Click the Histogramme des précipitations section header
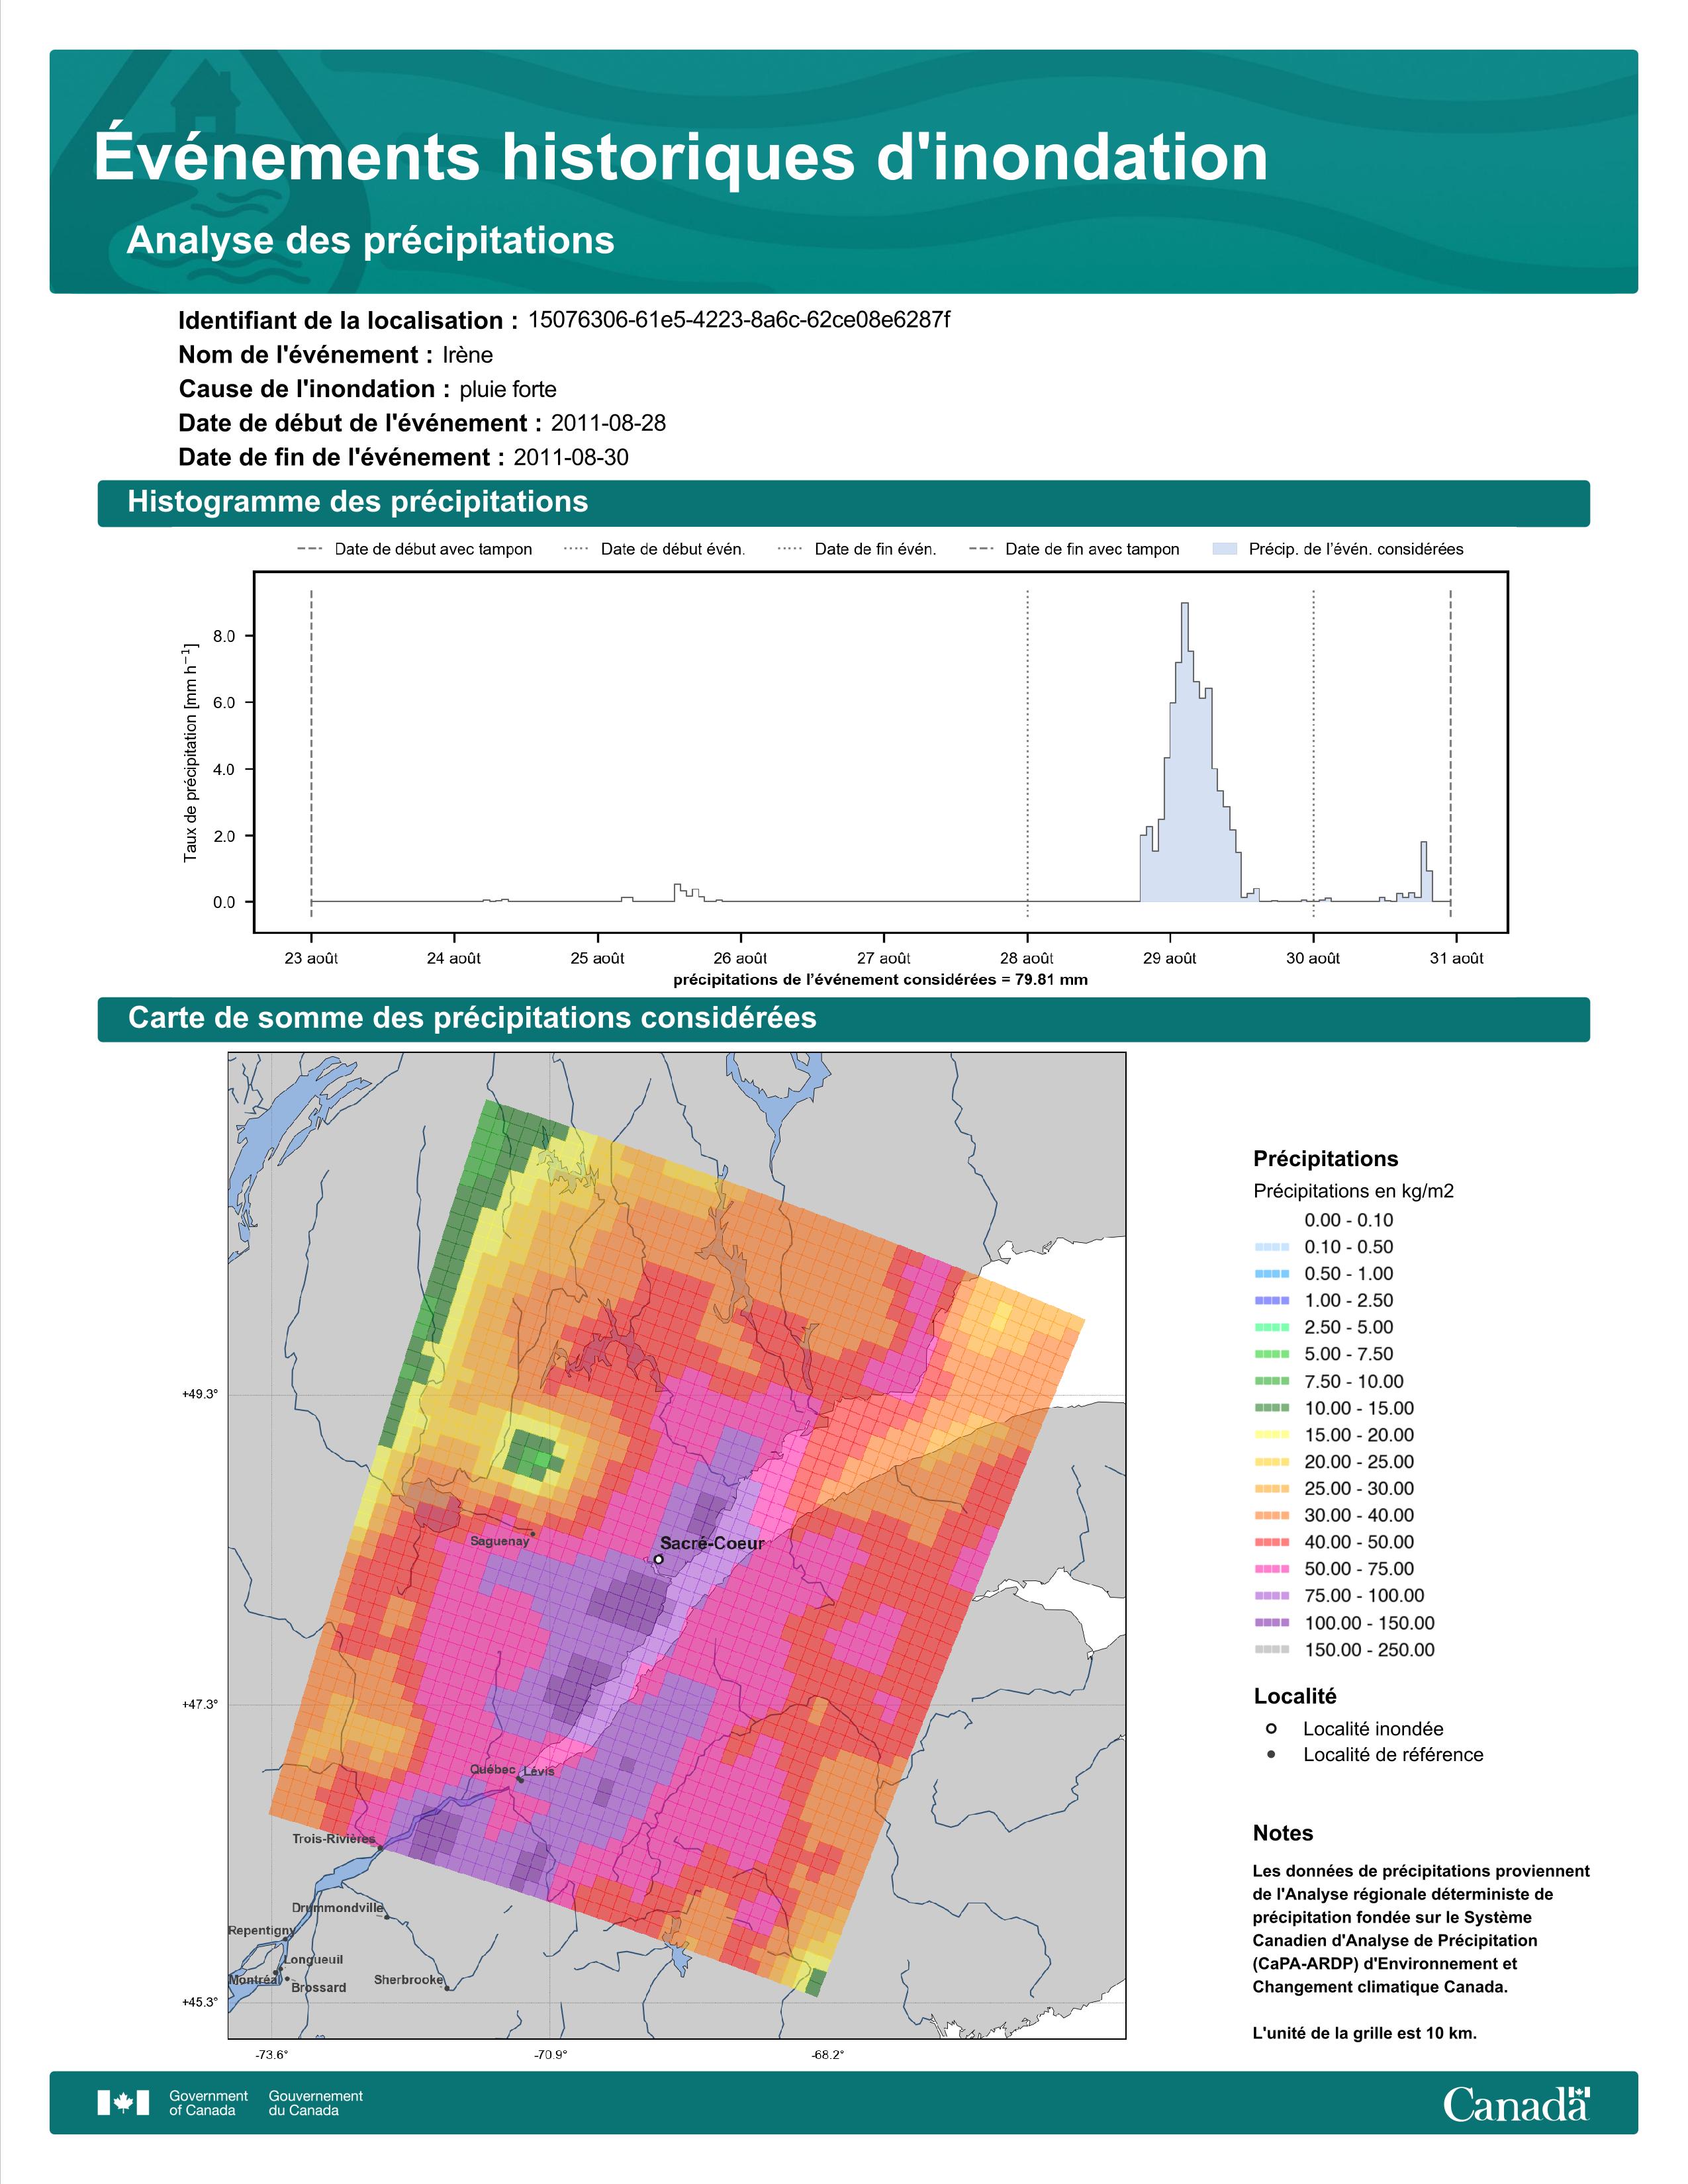1688x2184 pixels. click(x=844, y=502)
